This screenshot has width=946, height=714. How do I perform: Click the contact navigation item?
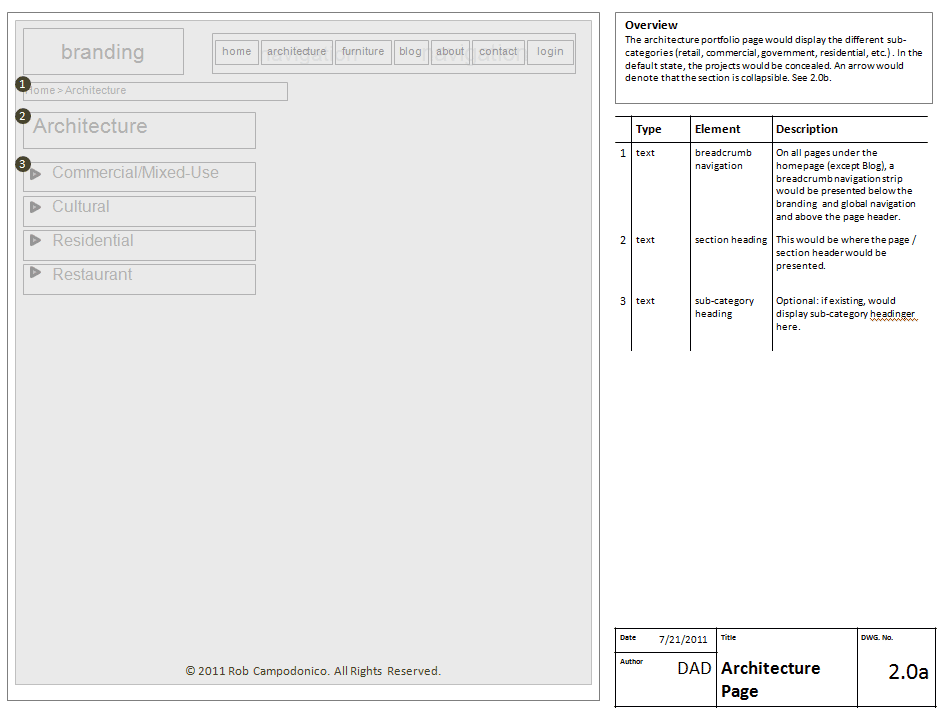tap(498, 52)
